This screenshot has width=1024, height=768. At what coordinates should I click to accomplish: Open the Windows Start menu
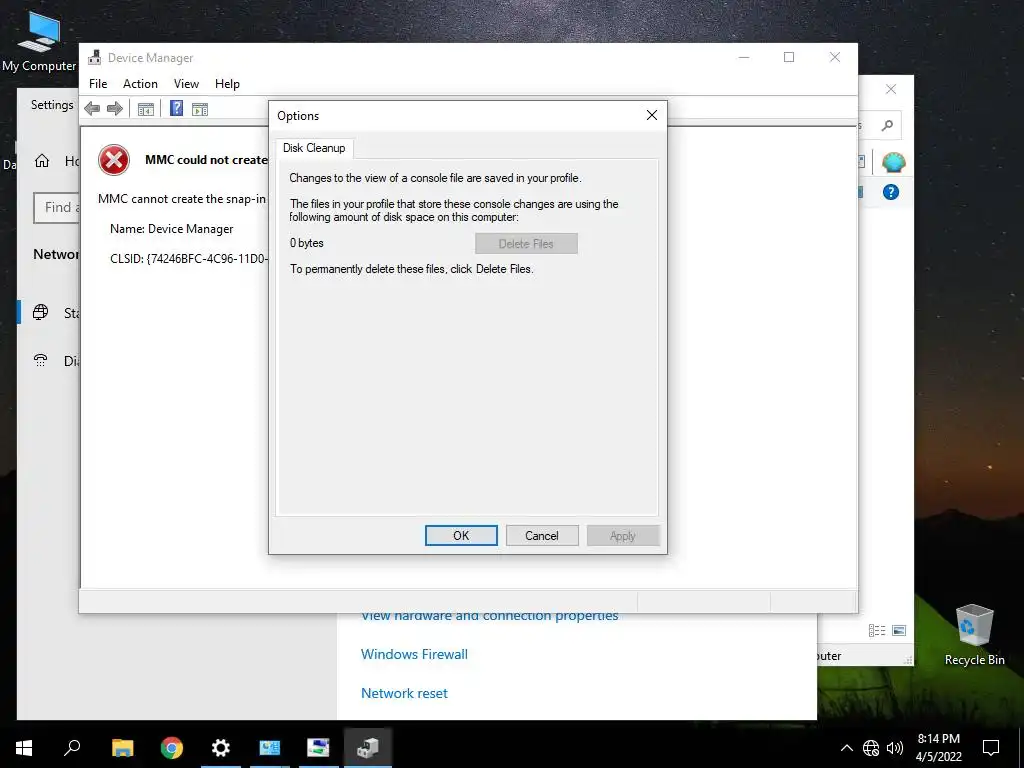tap(24, 748)
